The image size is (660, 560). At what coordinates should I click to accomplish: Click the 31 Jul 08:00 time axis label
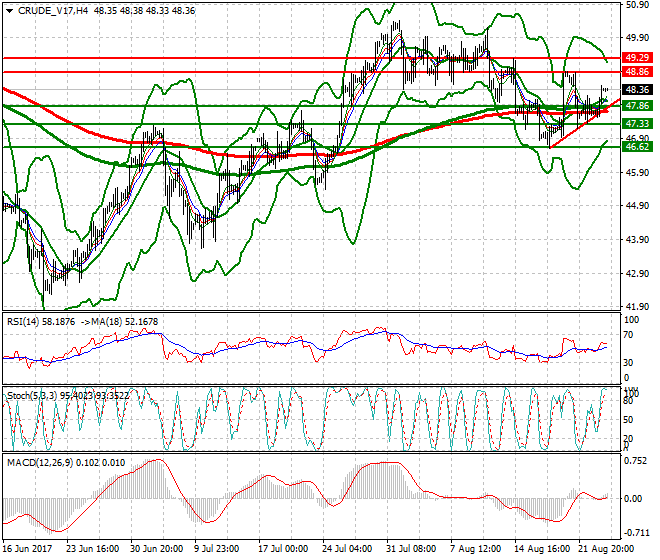coord(411,549)
